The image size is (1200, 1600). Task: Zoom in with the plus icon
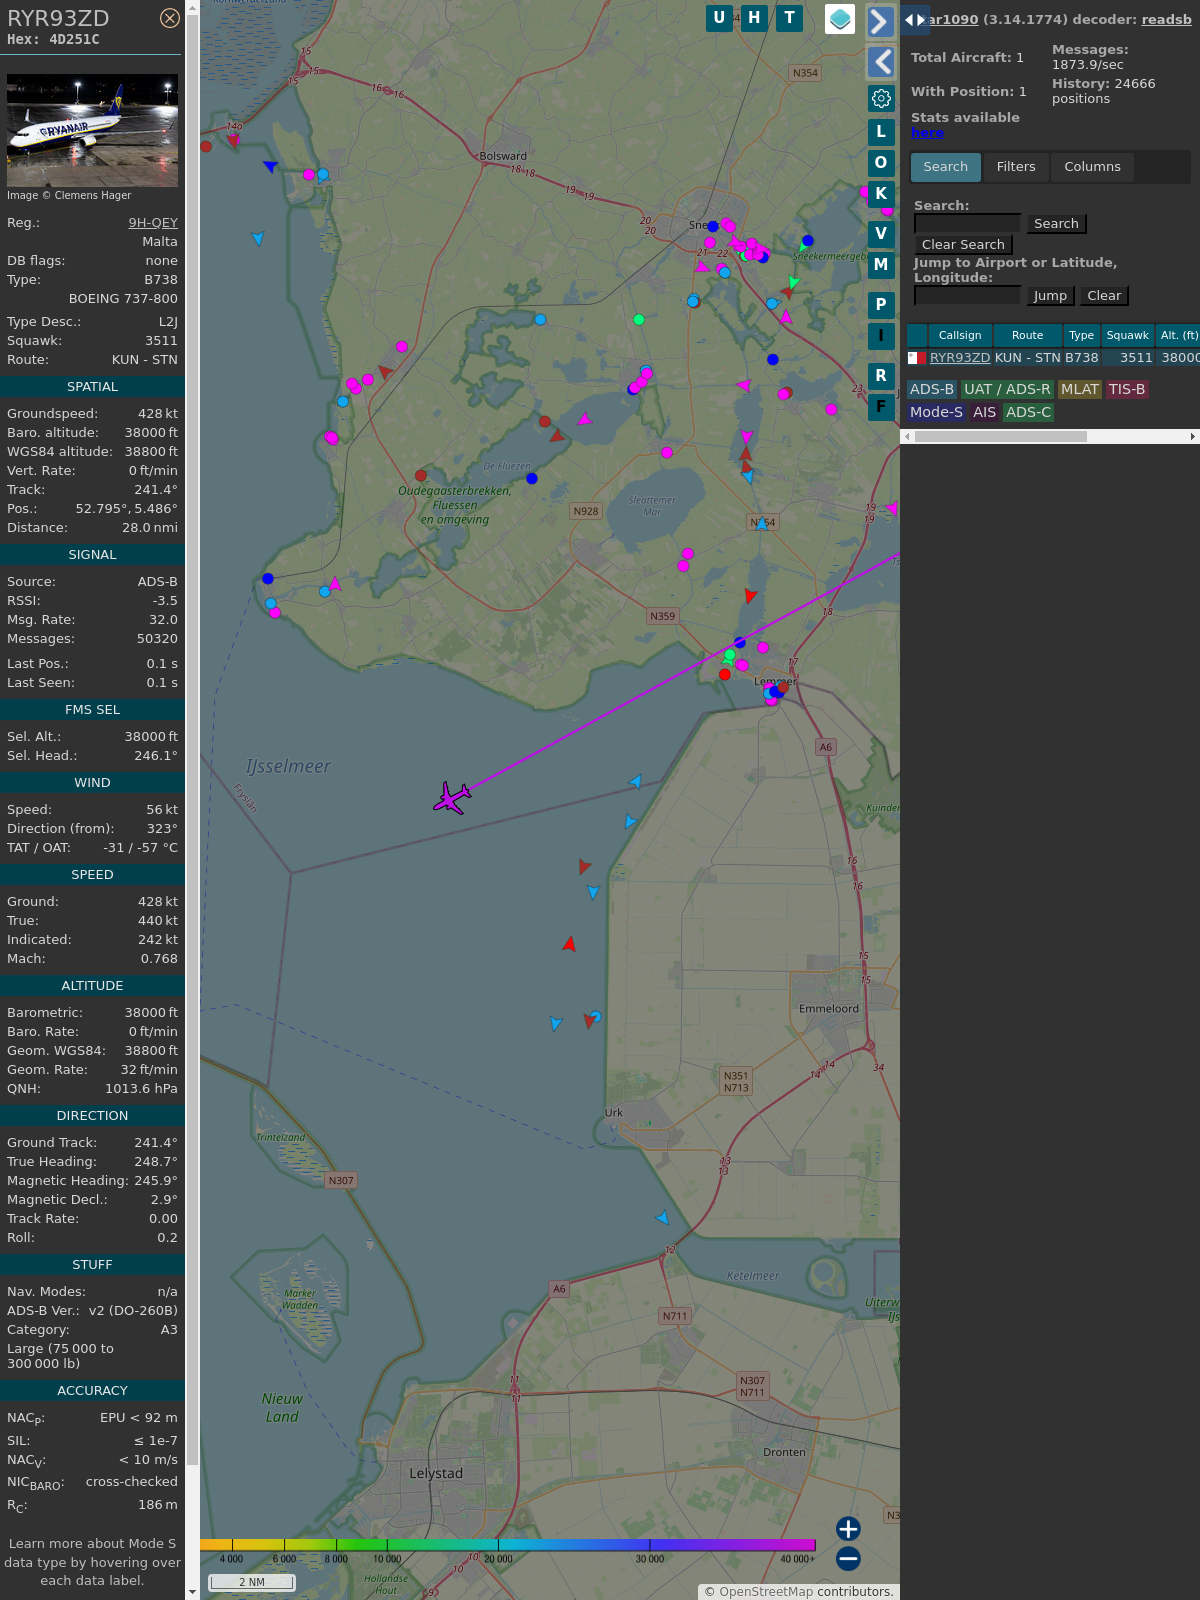(848, 1529)
